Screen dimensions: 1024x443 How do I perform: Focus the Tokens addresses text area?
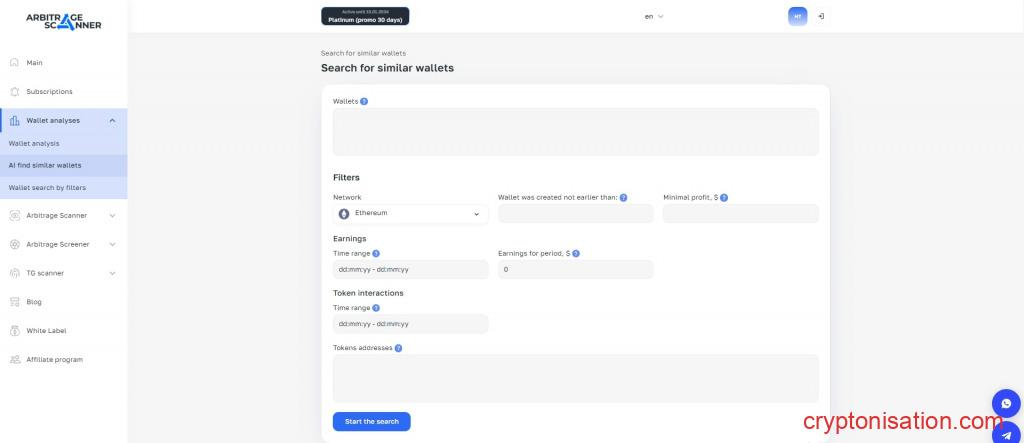coord(575,378)
